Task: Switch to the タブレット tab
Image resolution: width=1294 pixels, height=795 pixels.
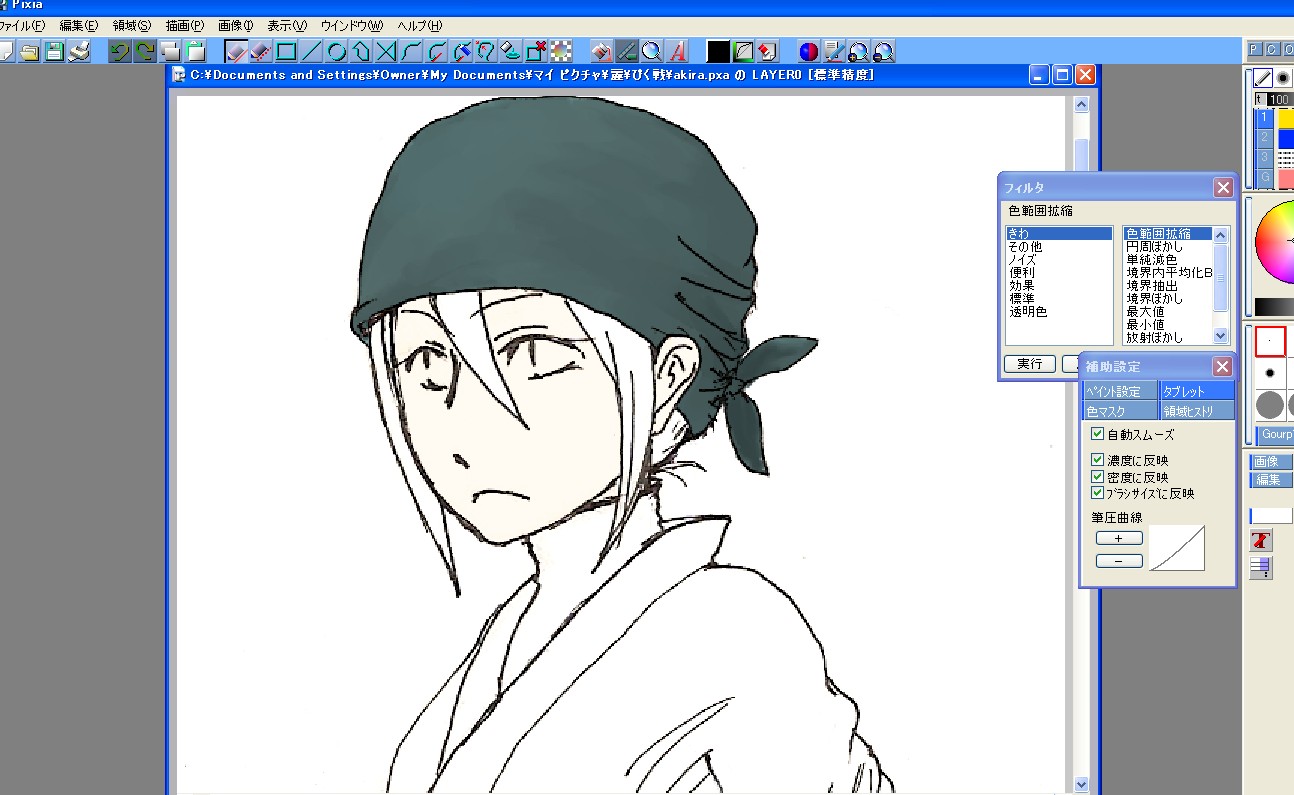Action: point(1197,391)
